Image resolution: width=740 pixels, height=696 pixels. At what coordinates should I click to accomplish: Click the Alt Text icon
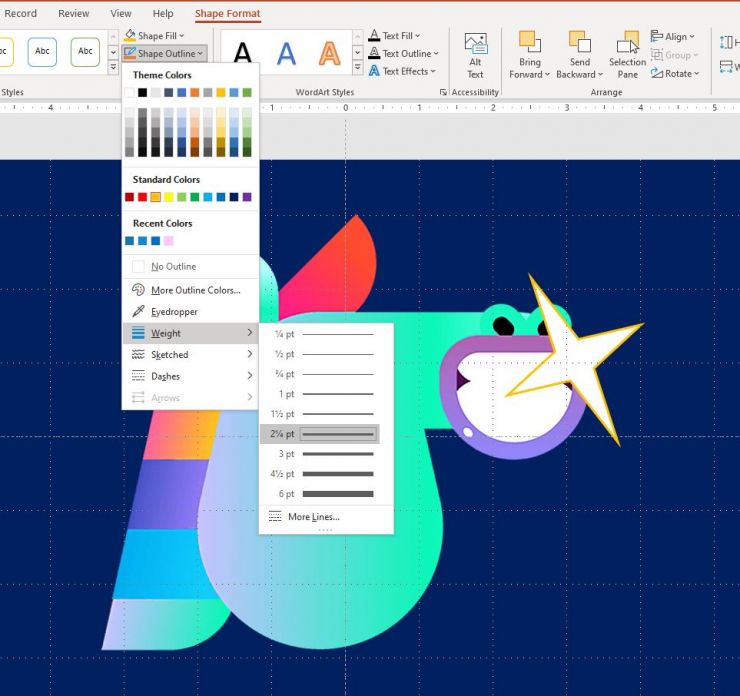[475, 44]
